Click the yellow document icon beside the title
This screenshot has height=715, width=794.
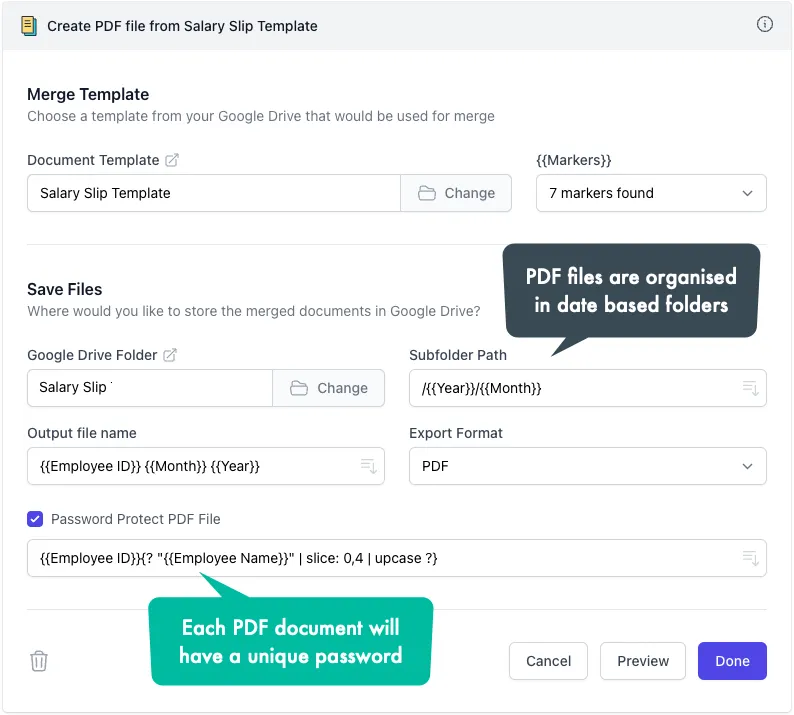pyautogui.click(x=29, y=26)
